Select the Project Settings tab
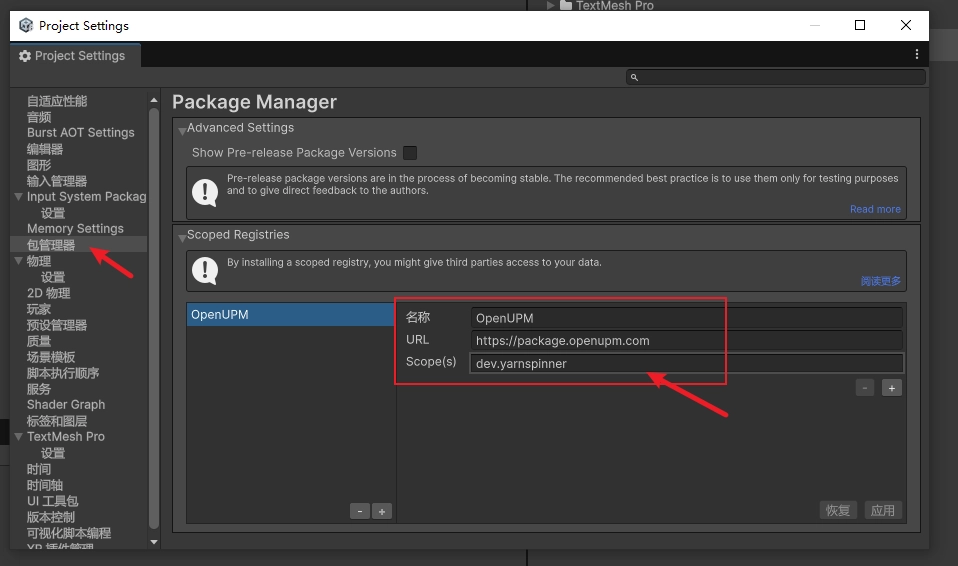The image size is (958, 566). click(75, 56)
